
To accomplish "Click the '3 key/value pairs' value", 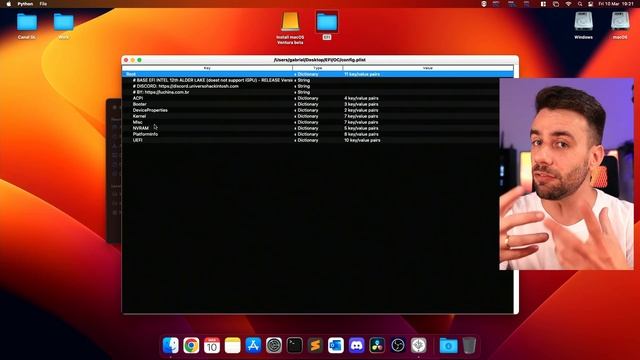I will tap(361, 104).
